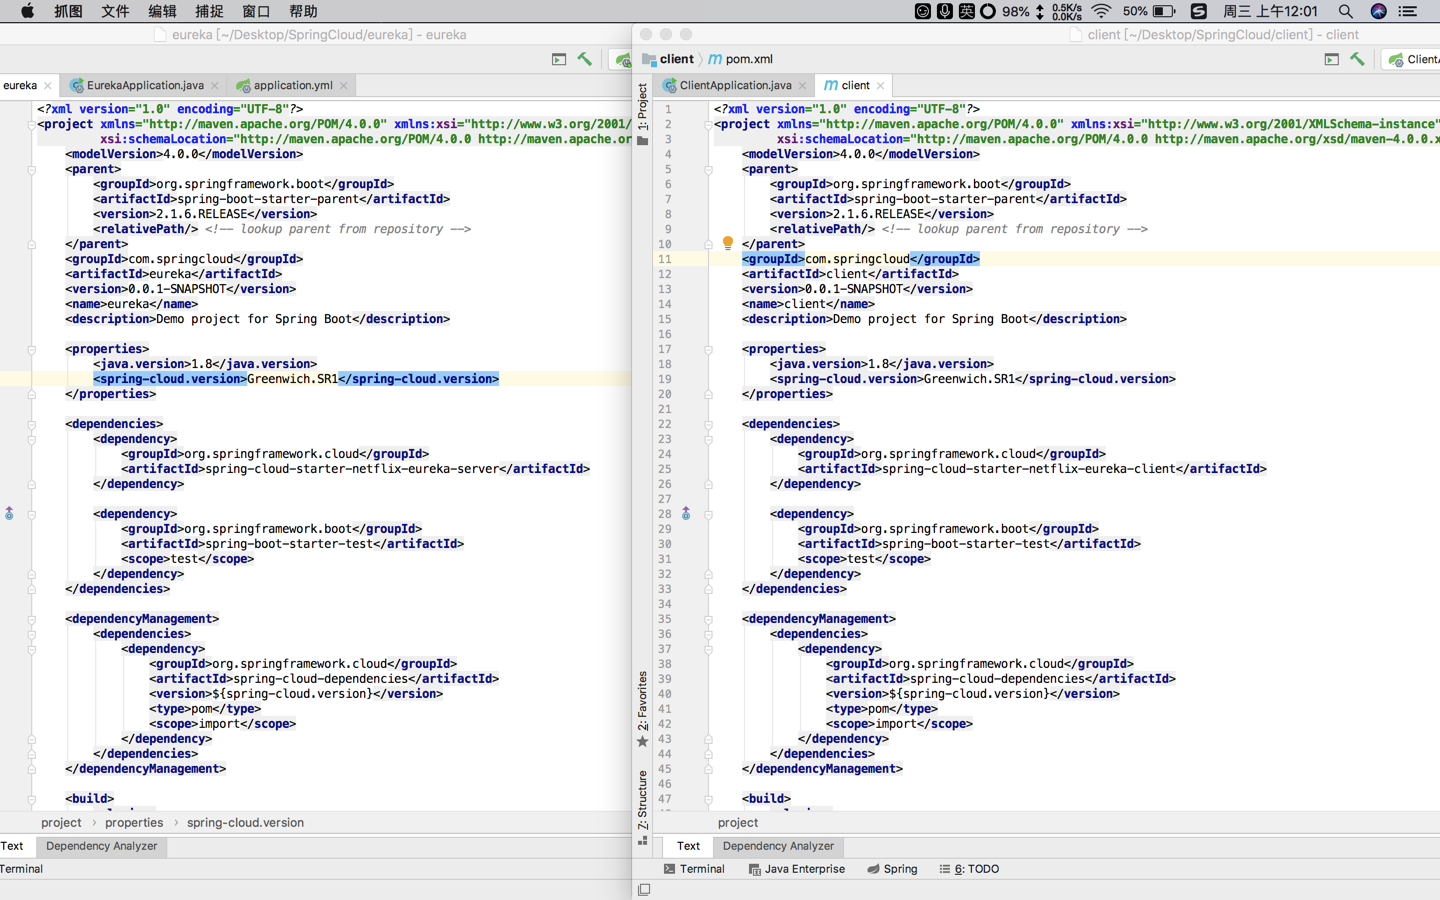Click the Build hammer icon in eureka window
Screen dimensions: 1440x900
point(585,59)
